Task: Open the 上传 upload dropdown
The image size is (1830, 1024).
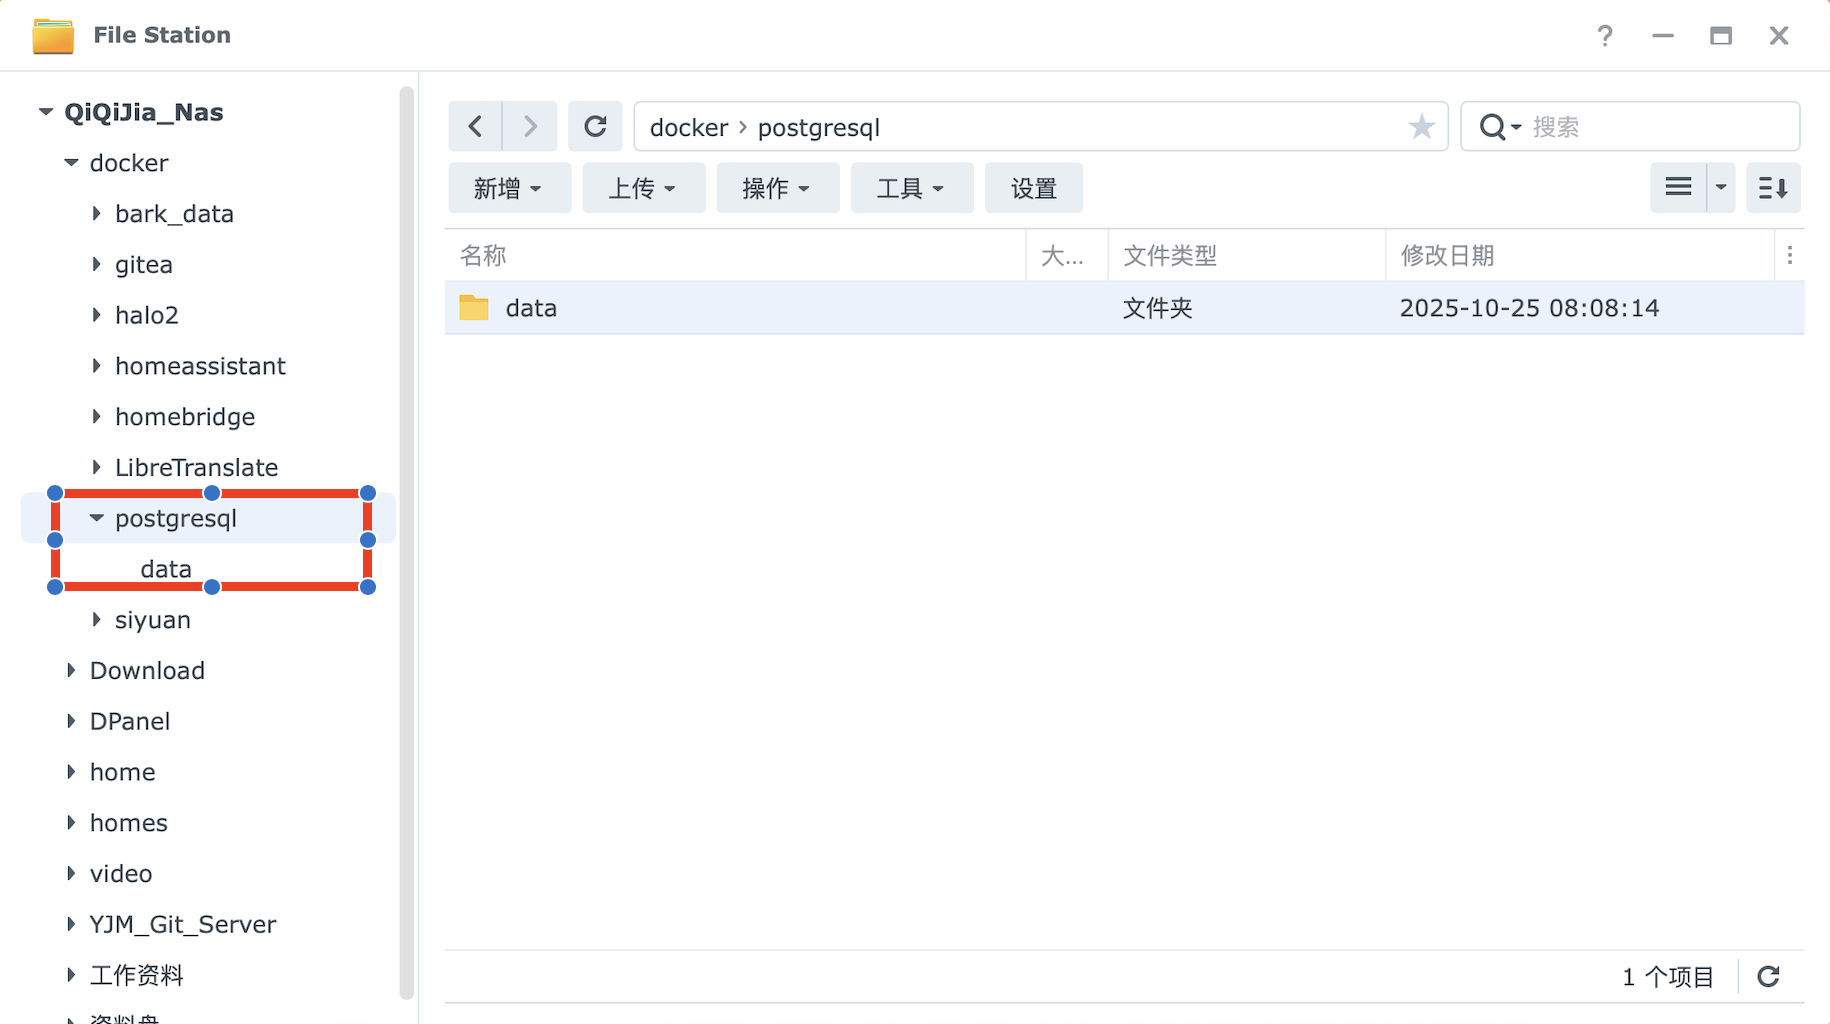Action: [x=643, y=188]
